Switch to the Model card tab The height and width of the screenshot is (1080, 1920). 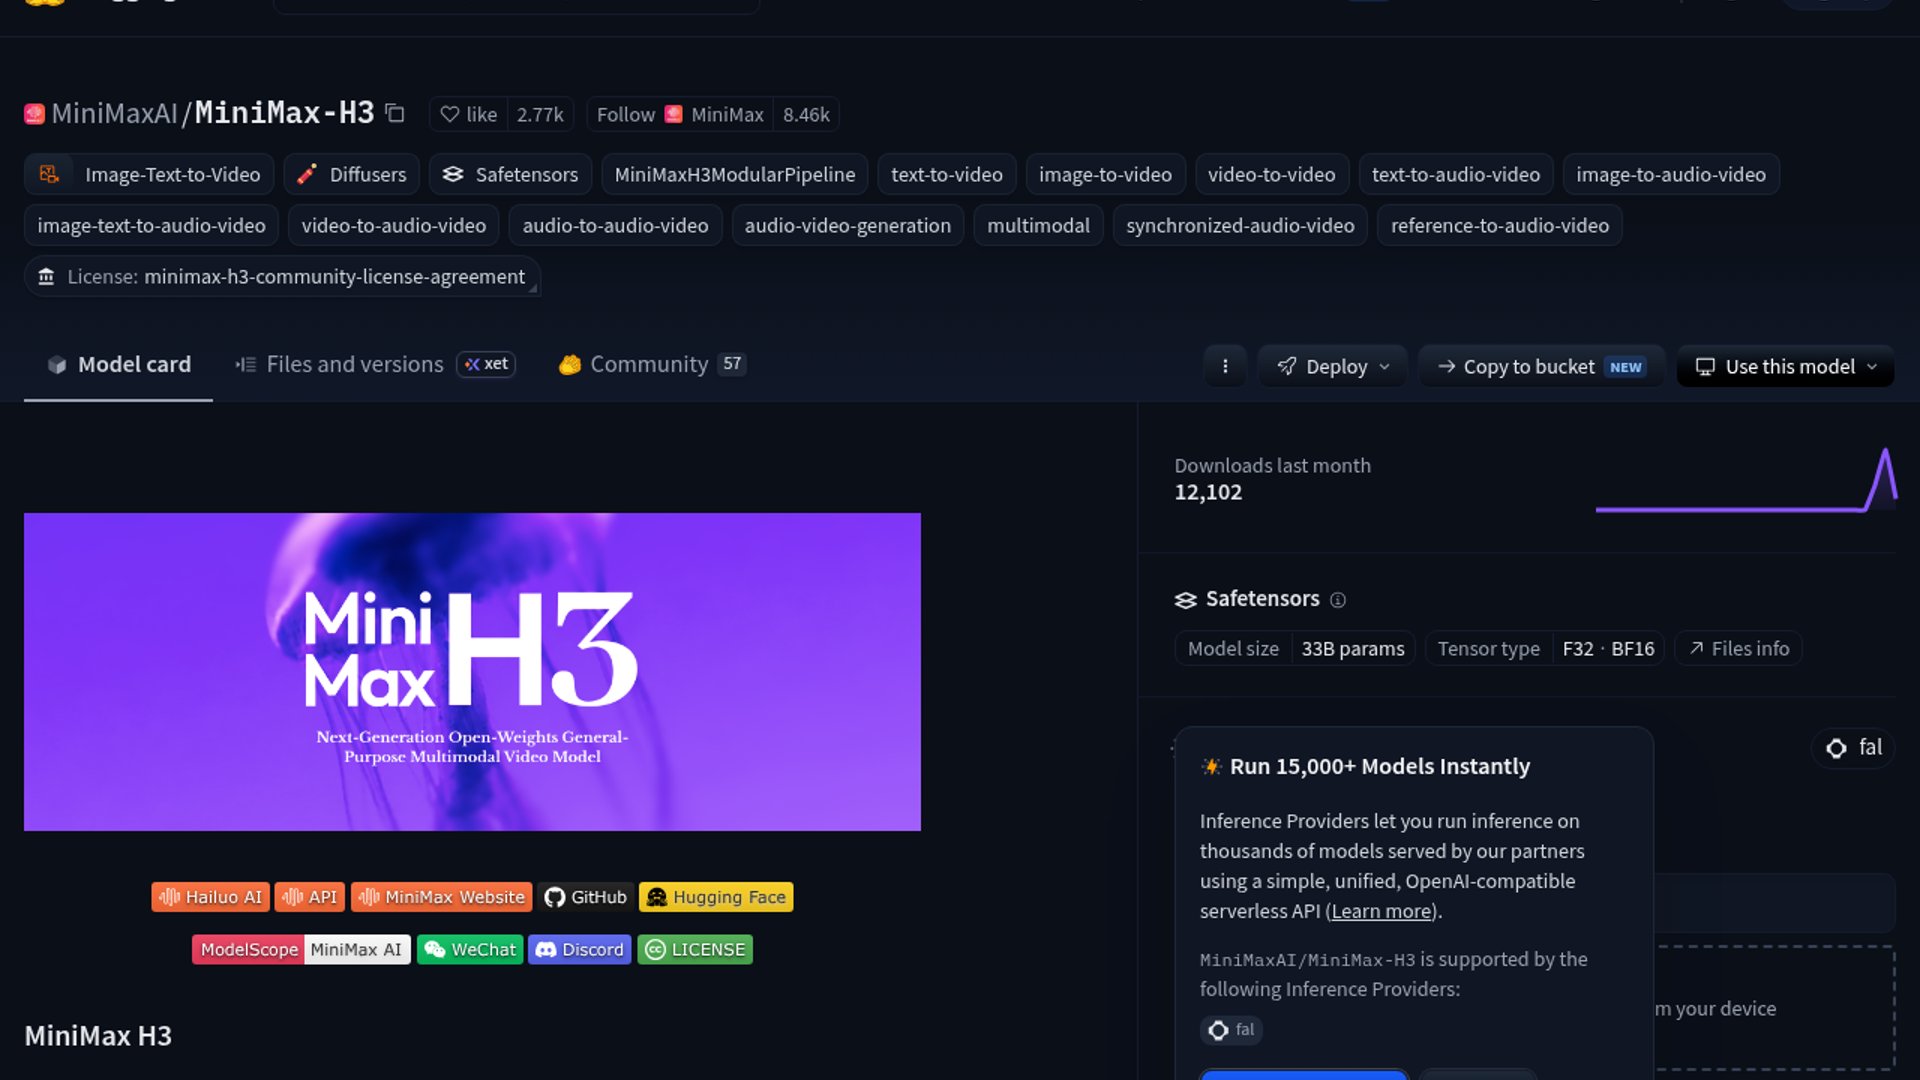coord(119,365)
